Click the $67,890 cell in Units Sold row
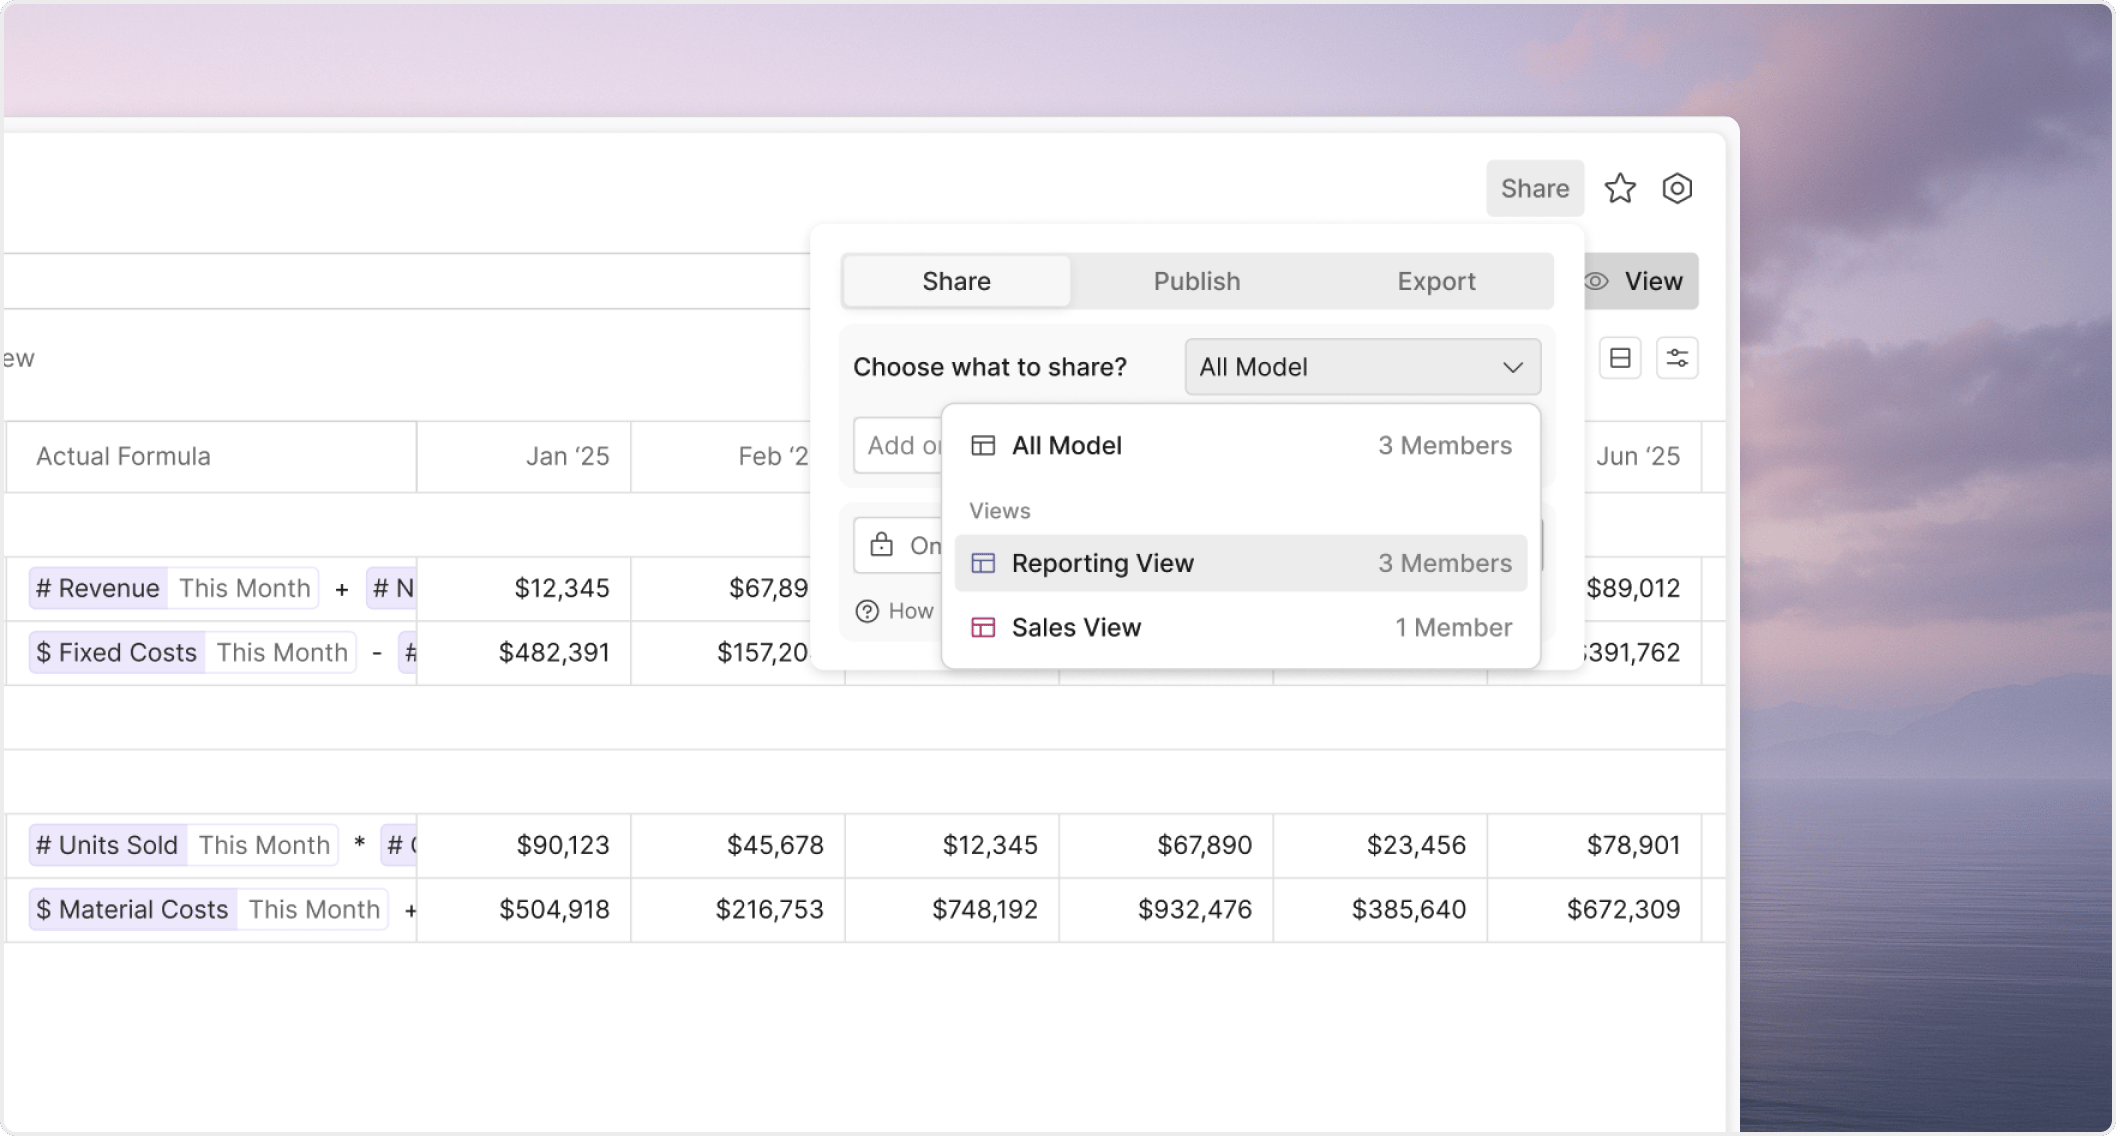The width and height of the screenshot is (2116, 1136). [x=1166, y=845]
